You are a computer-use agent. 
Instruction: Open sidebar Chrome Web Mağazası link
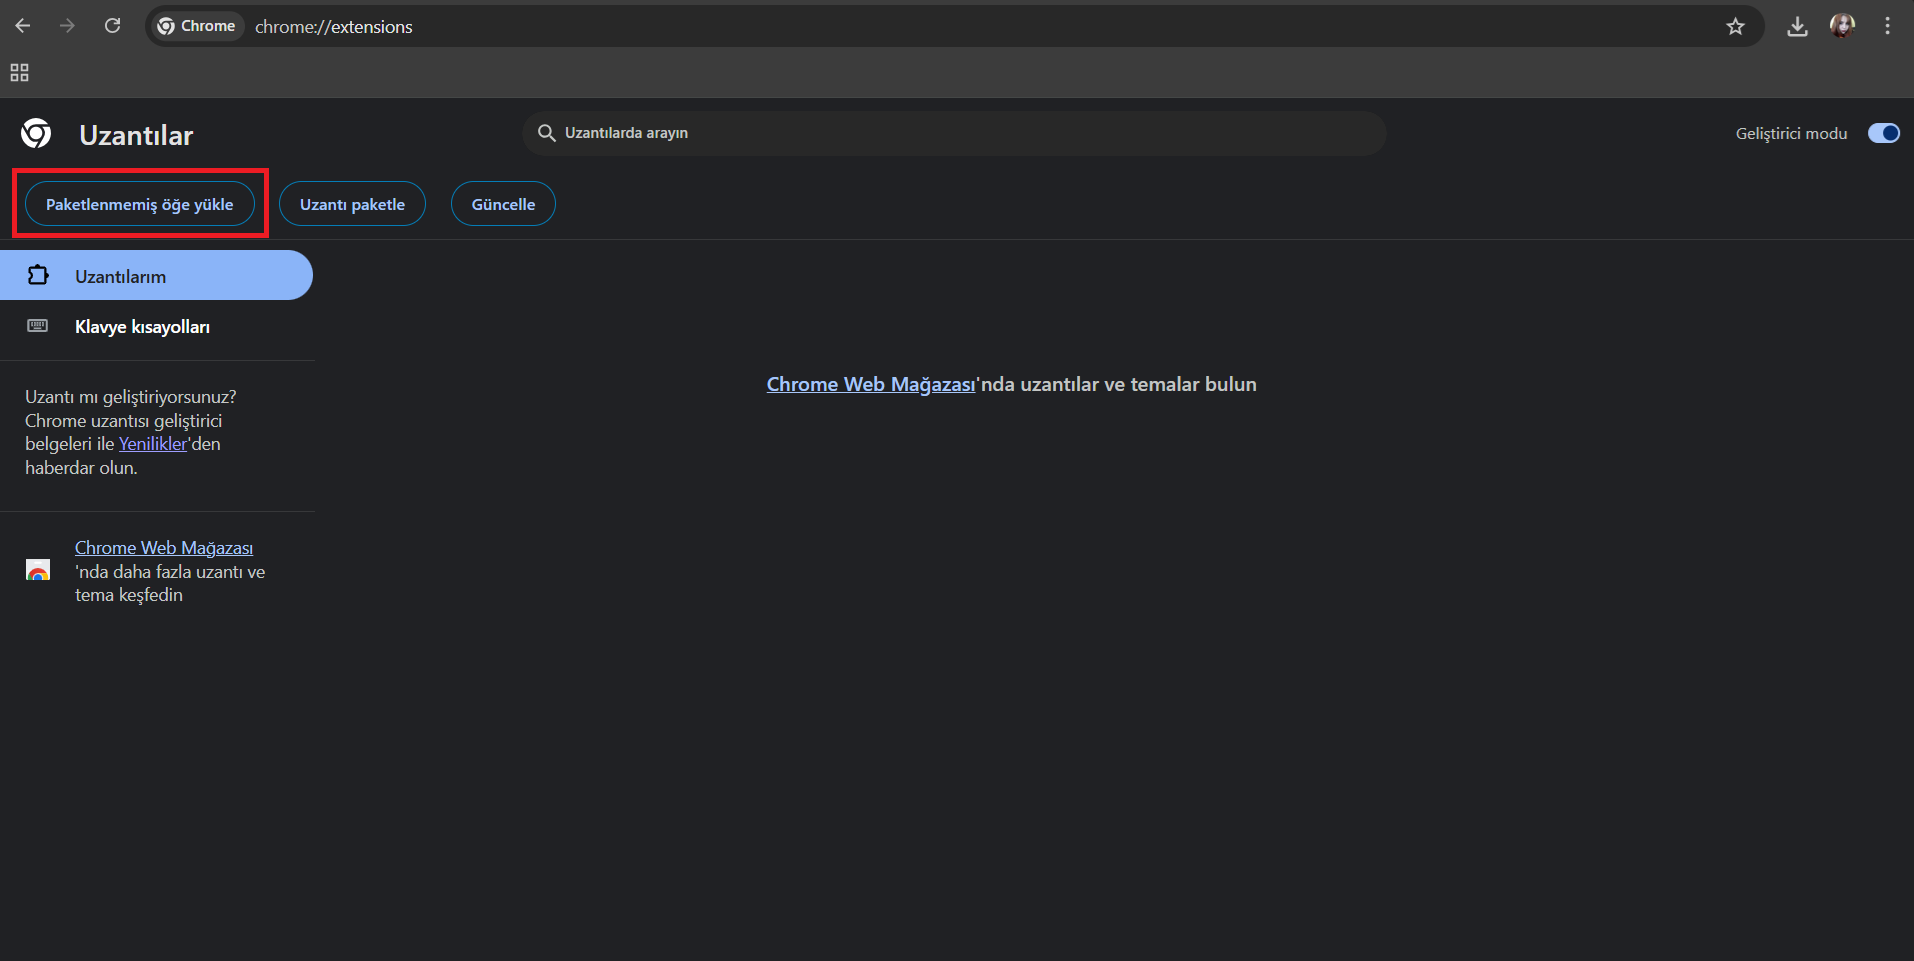(x=164, y=548)
